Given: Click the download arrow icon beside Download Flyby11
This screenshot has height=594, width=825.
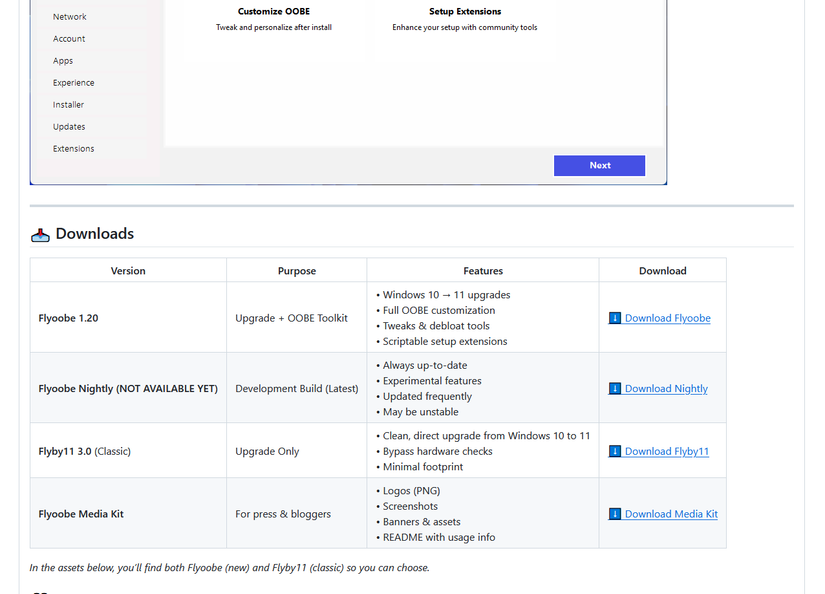Looking at the screenshot, I should [x=615, y=451].
